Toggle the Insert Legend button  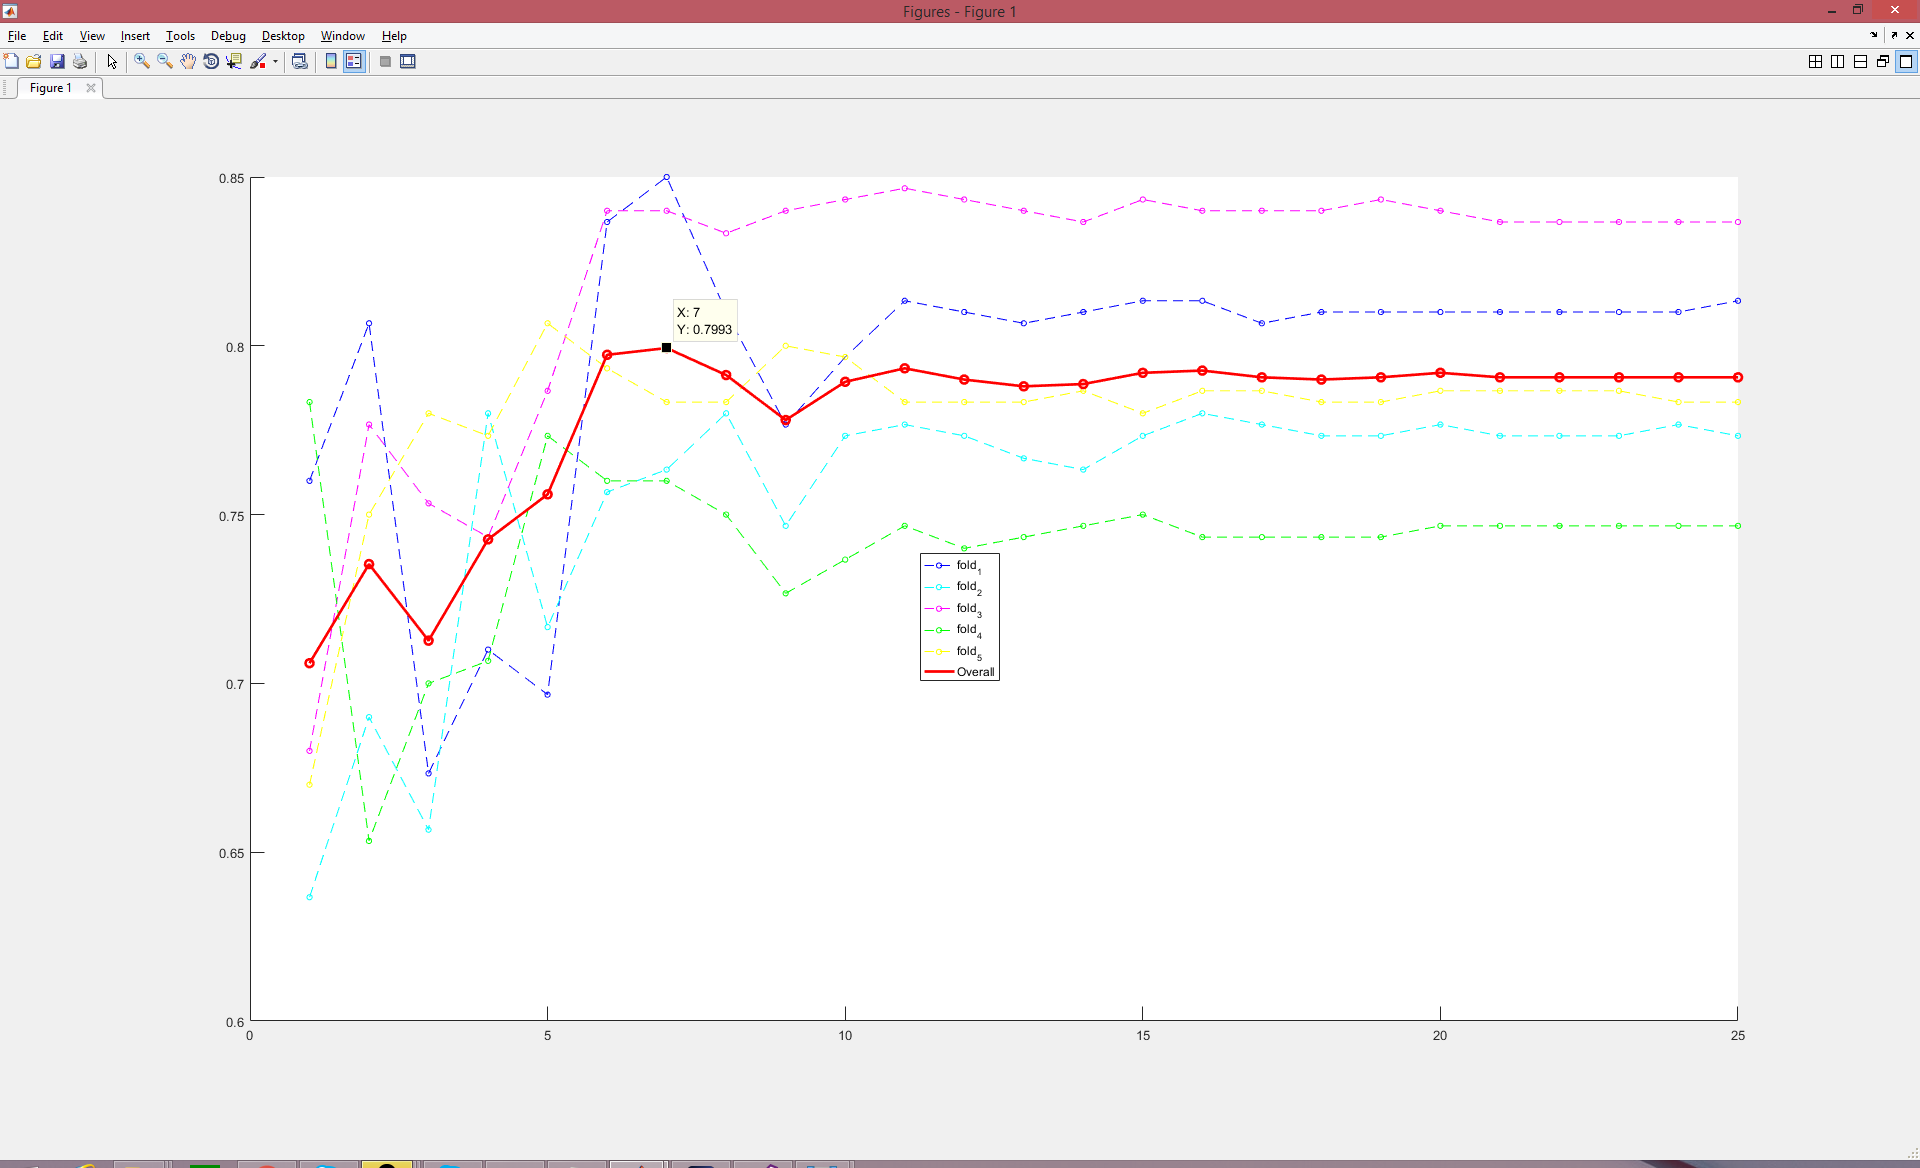354,61
